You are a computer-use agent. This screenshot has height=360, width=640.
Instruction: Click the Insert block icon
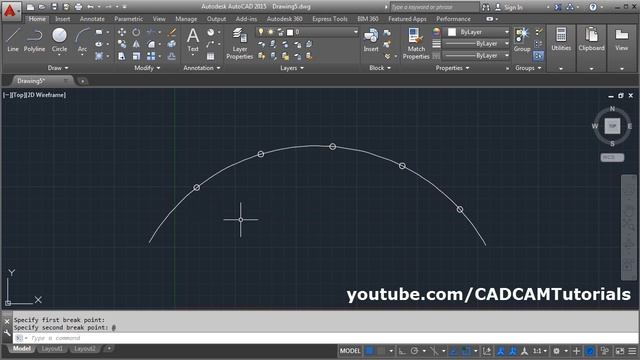[x=371, y=40]
